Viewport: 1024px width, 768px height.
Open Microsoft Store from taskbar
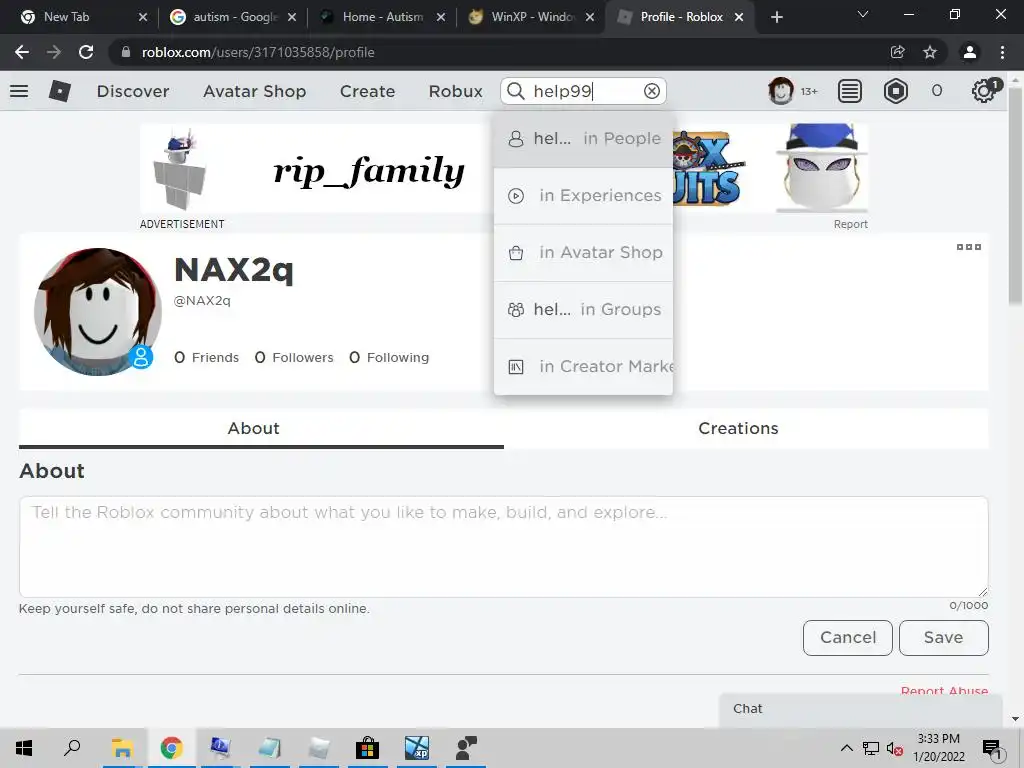click(x=367, y=748)
